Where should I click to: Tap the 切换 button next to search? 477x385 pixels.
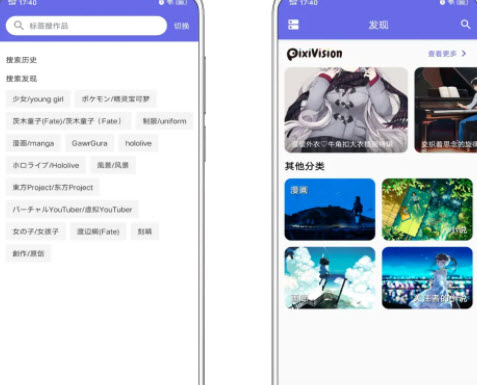coord(182,26)
